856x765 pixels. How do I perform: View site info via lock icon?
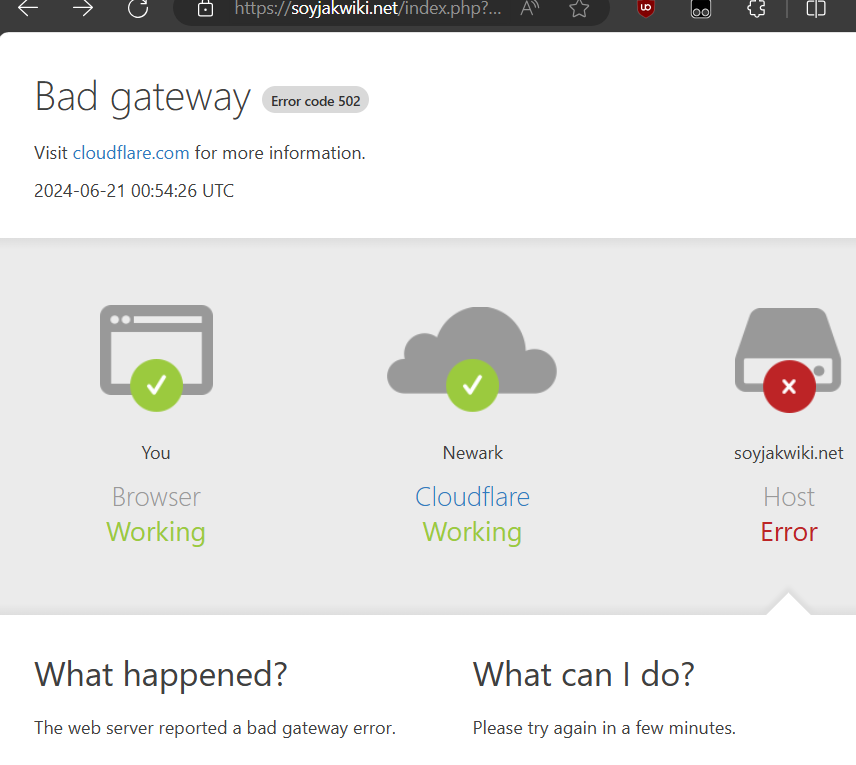pyautogui.click(x=205, y=9)
